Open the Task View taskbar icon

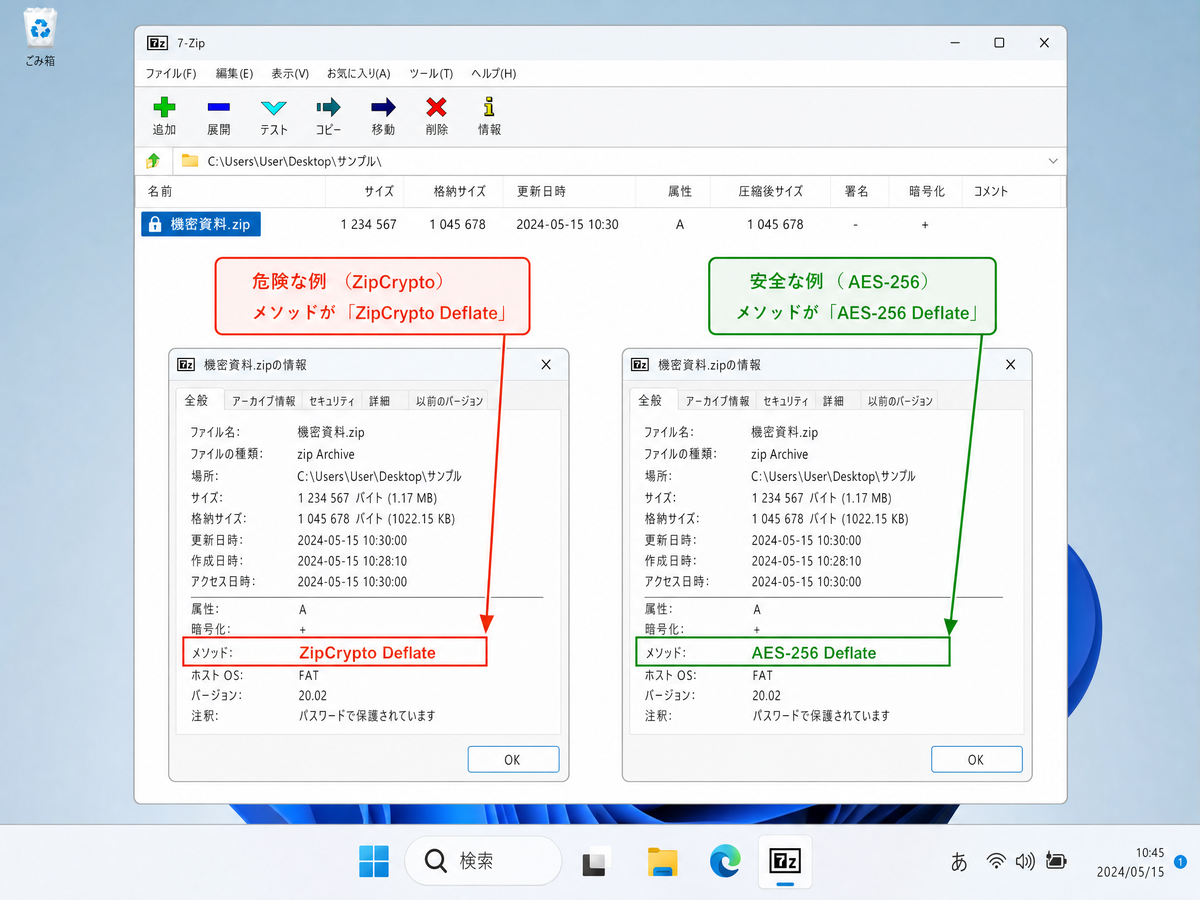coord(596,861)
